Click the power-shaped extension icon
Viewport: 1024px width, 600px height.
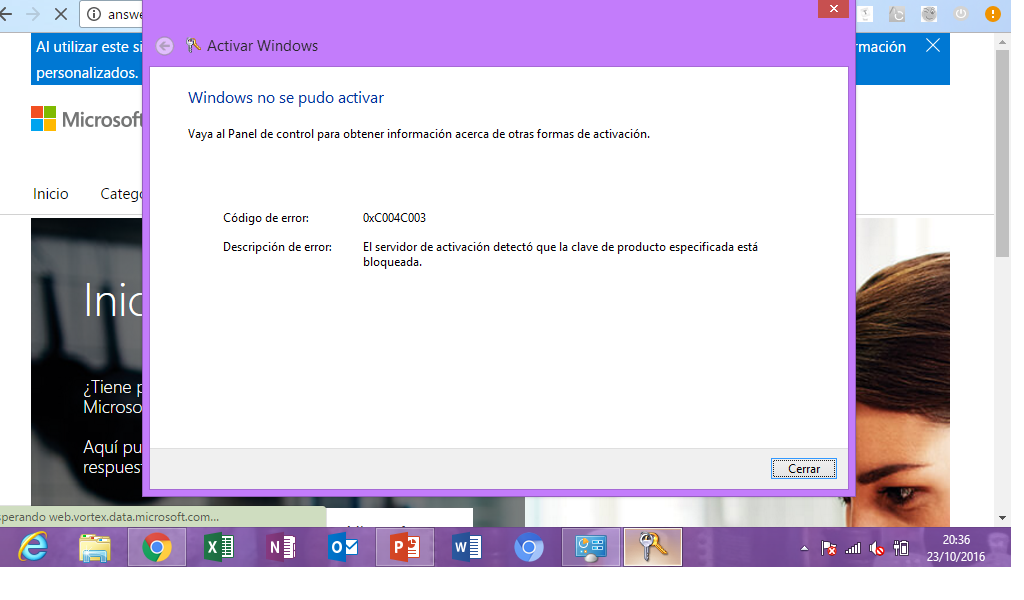pyautogui.click(x=961, y=14)
